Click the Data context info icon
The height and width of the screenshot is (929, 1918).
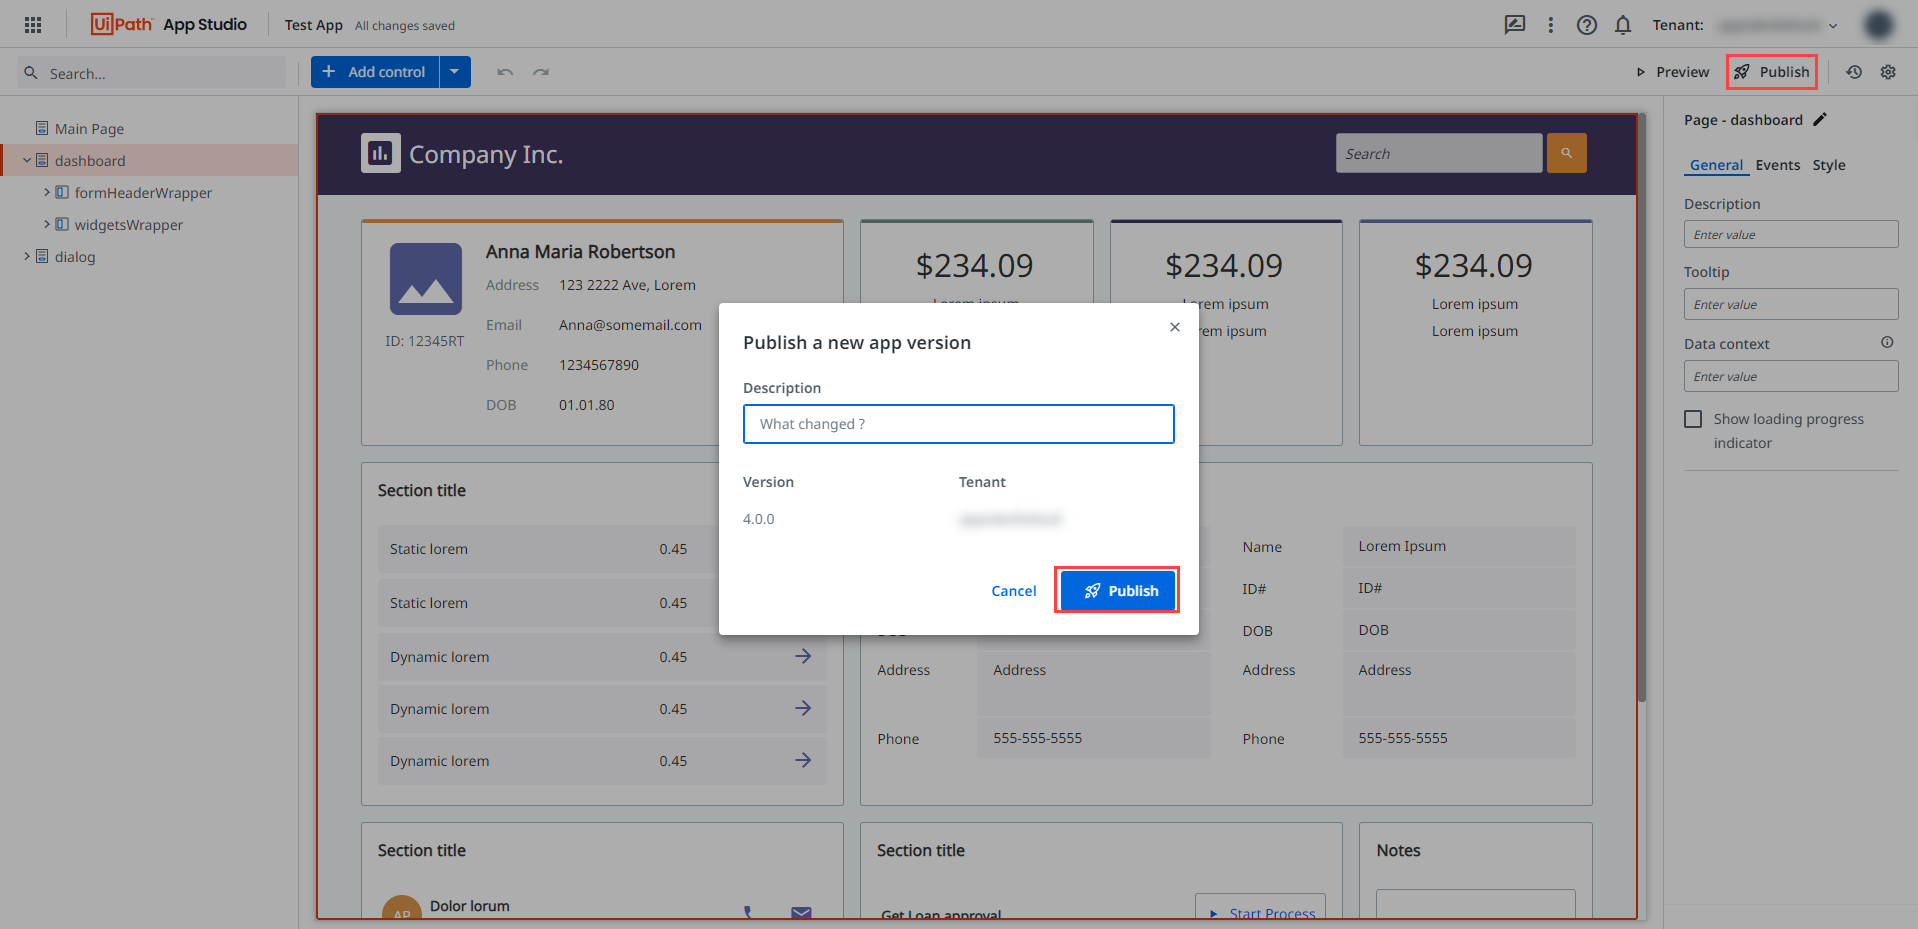coord(1887,342)
